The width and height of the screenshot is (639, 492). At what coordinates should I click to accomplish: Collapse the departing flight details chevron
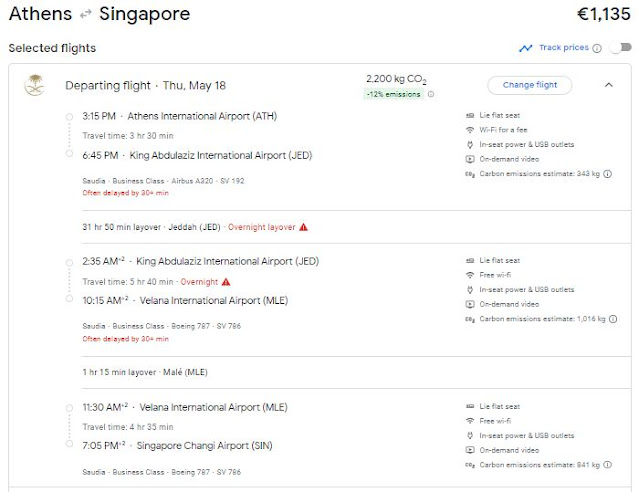(608, 85)
